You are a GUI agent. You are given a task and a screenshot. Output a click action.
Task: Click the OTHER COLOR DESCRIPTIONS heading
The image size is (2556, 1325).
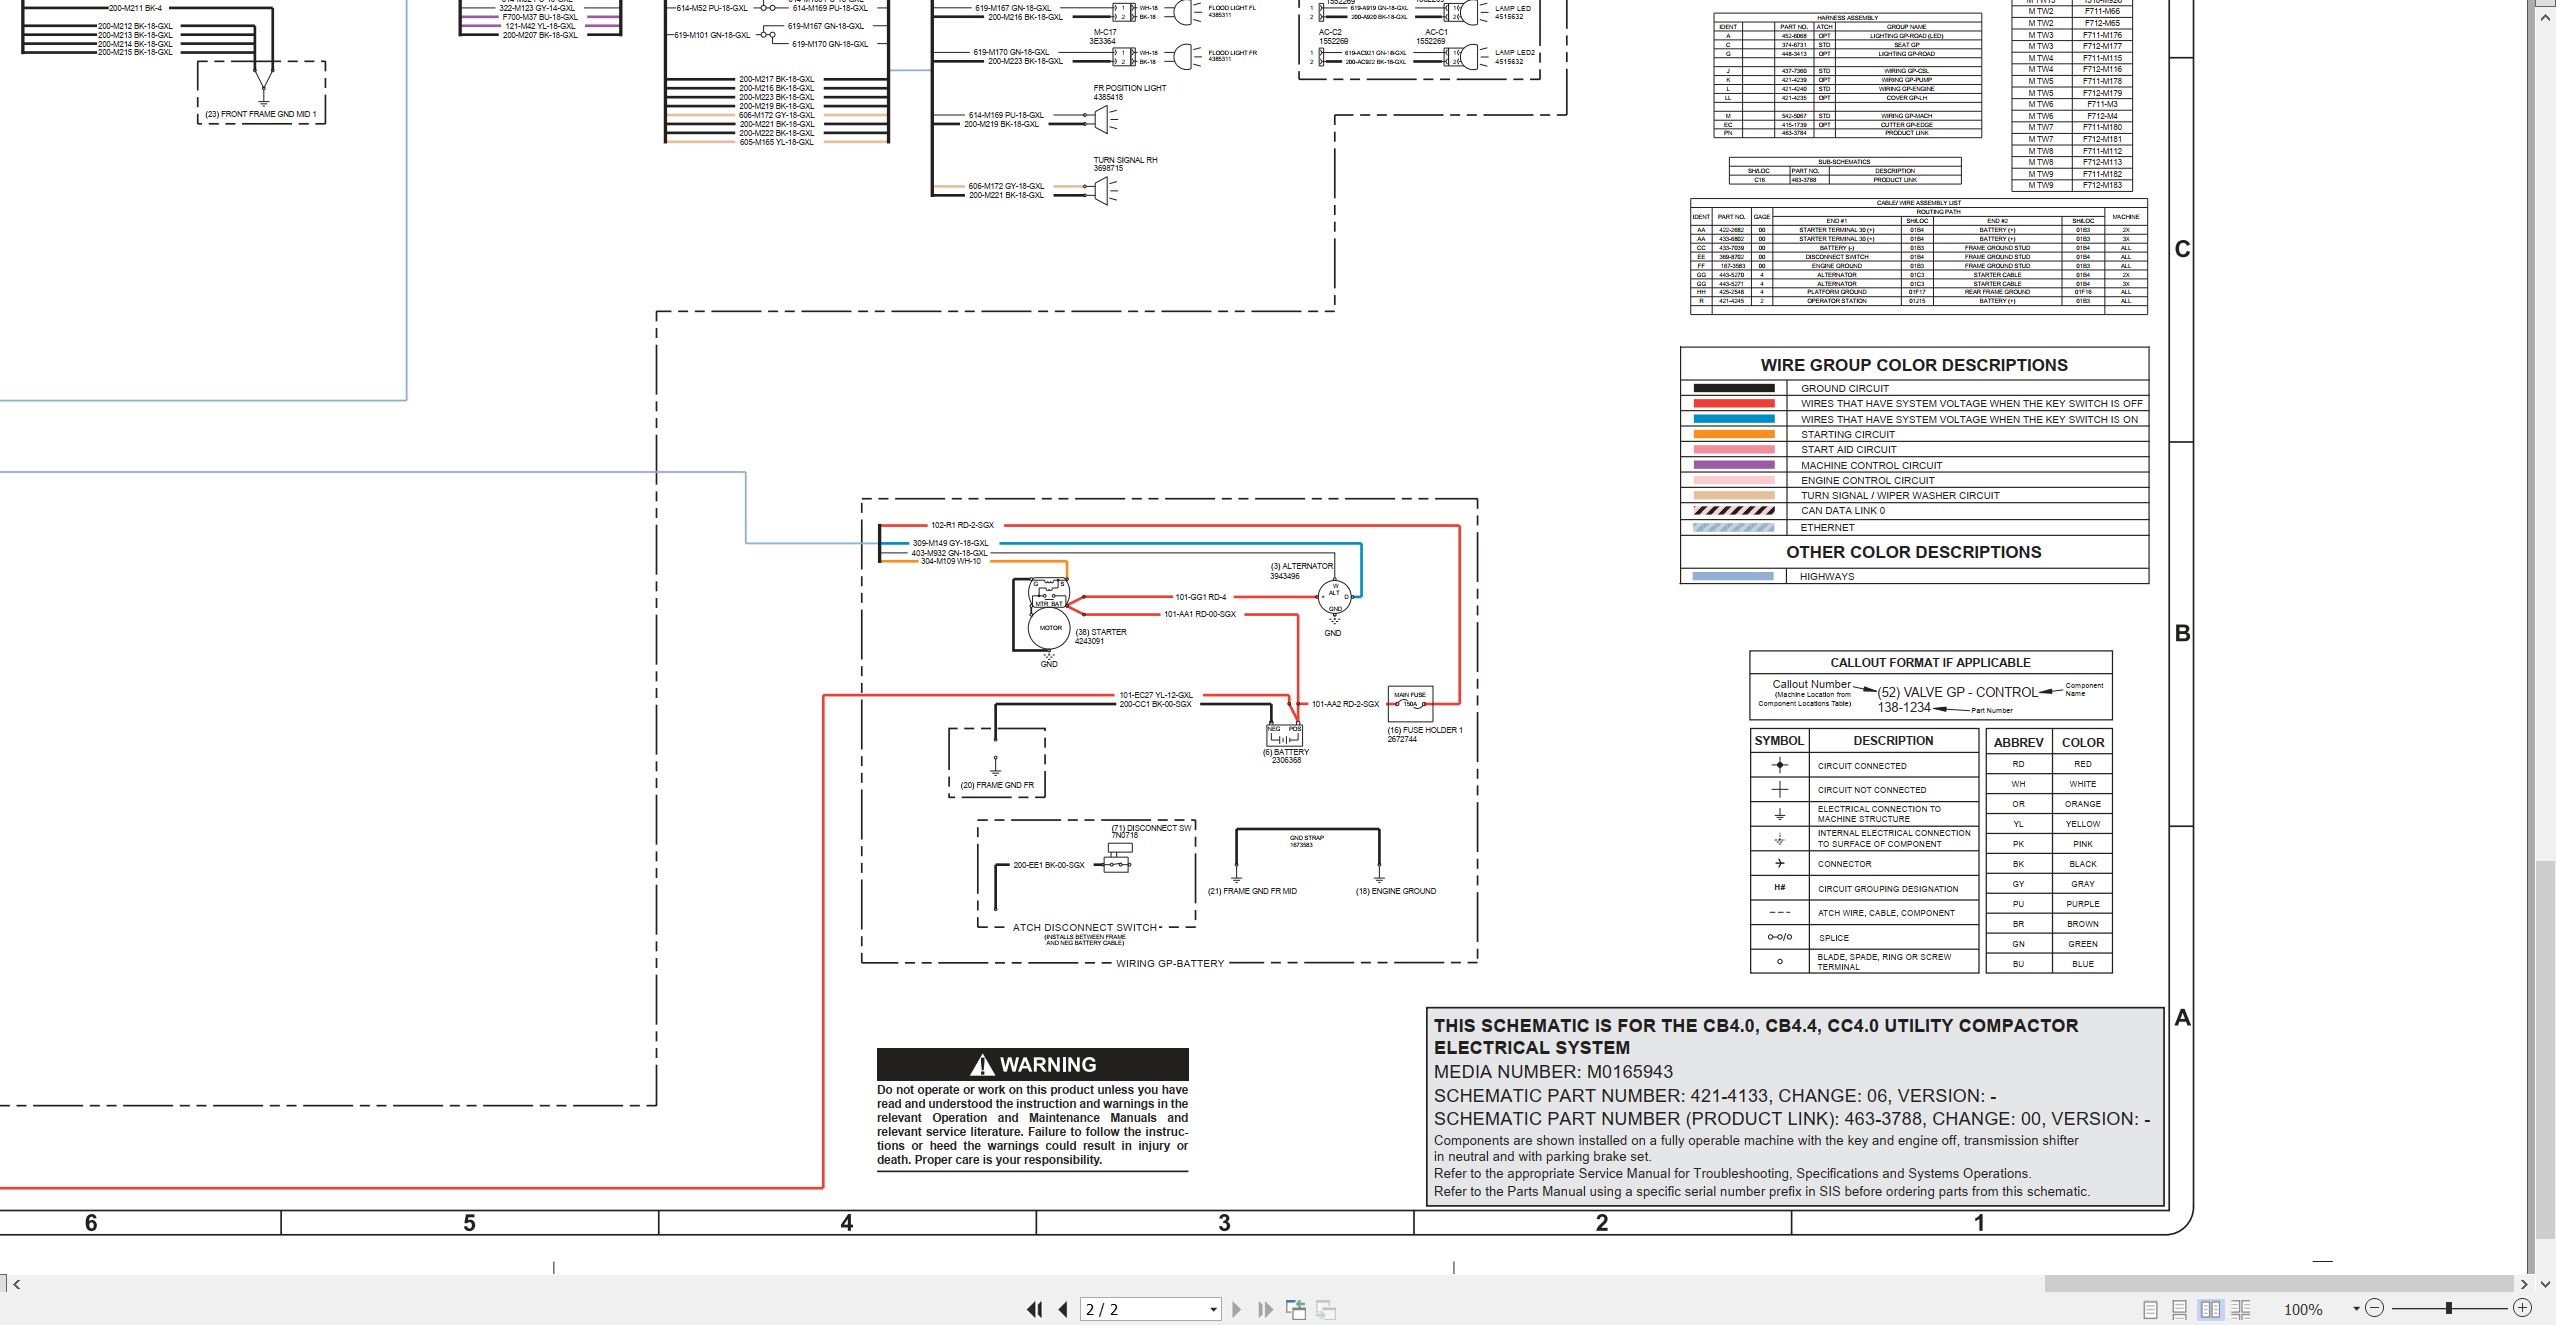coord(1914,552)
